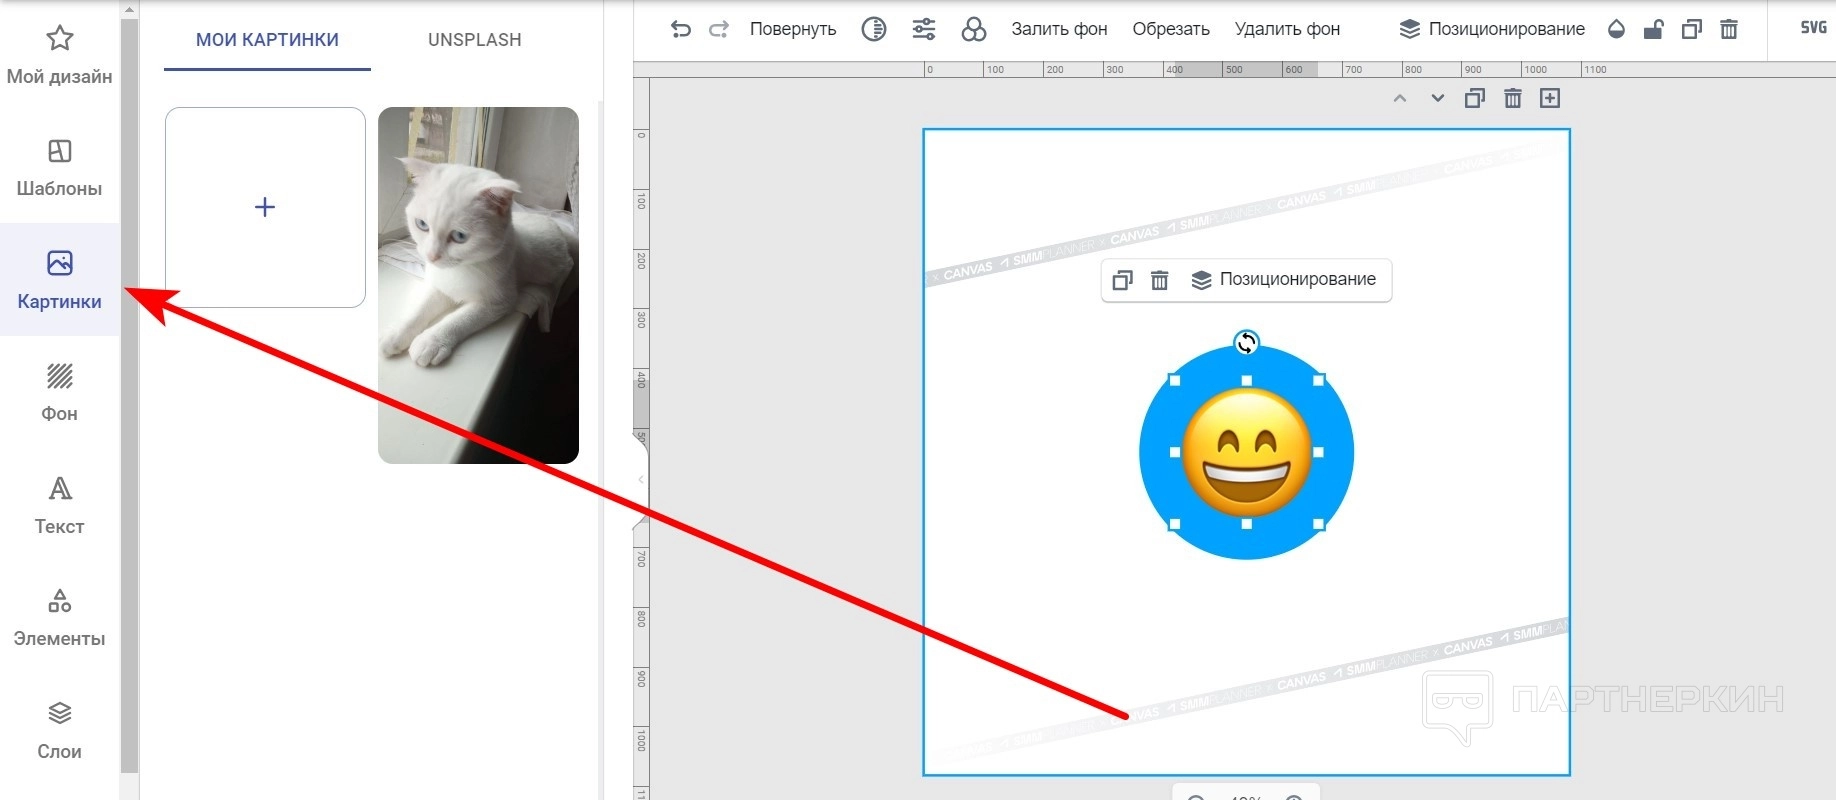Image resolution: width=1836 pixels, height=800 pixels.
Task: Click the rotation handle above the emoji
Action: coord(1246,343)
